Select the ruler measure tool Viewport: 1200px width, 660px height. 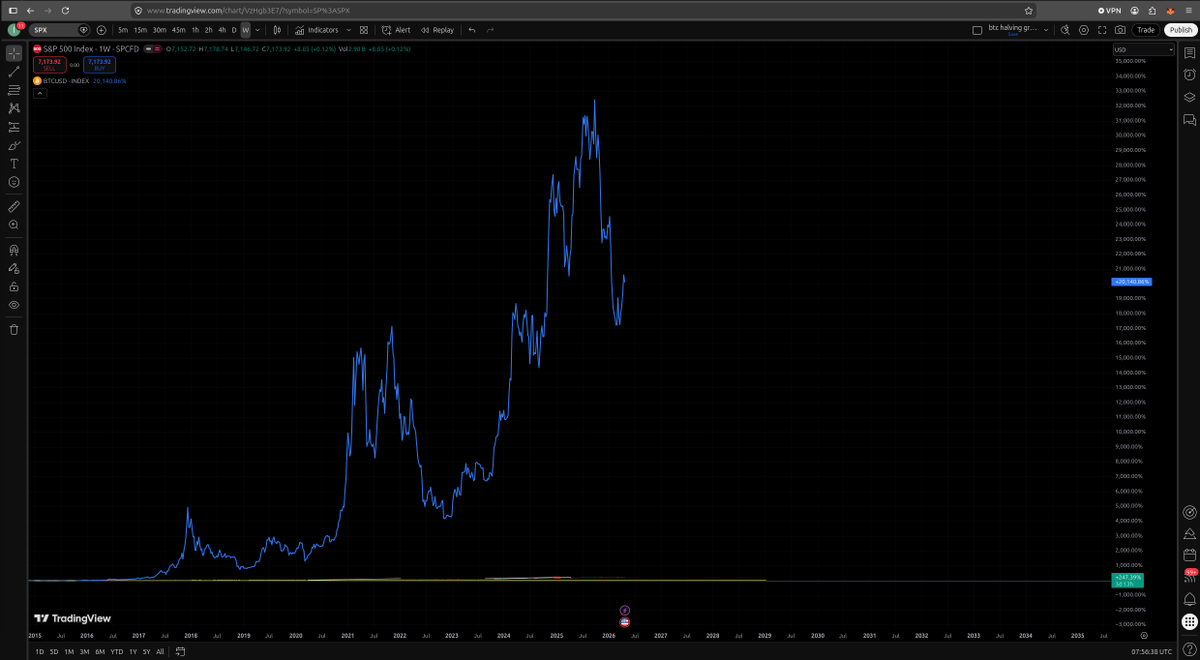pyautogui.click(x=14, y=206)
